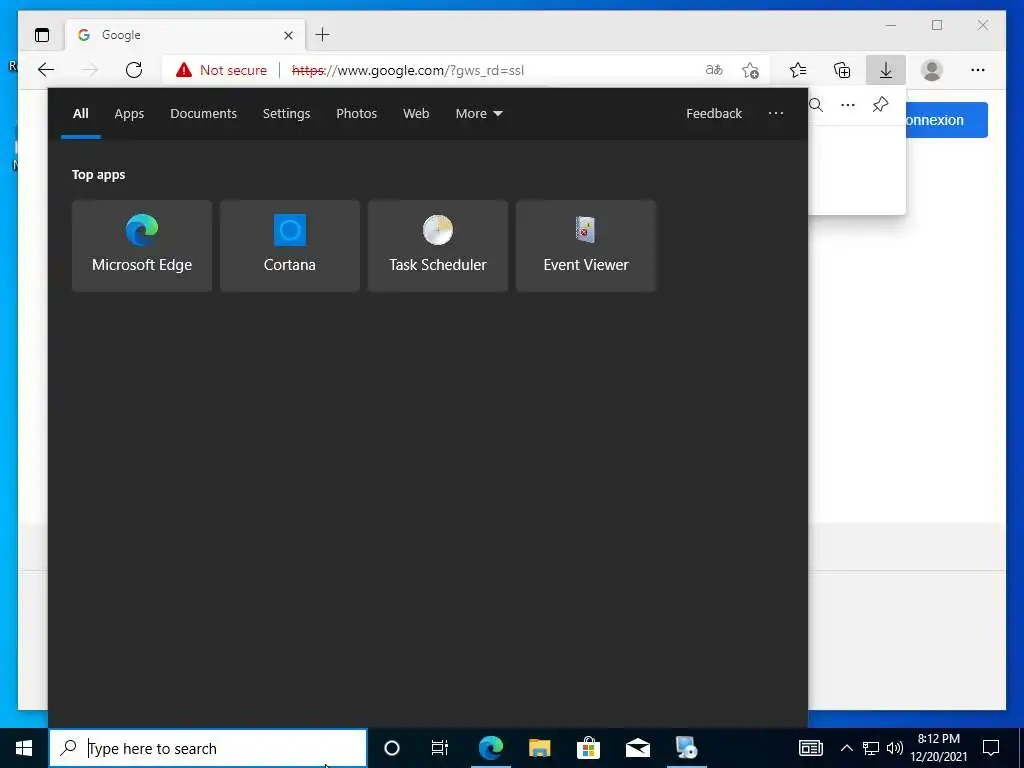The height and width of the screenshot is (768, 1024).
Task: Toggle the Edge Downloads button
Action: (886, 70)
